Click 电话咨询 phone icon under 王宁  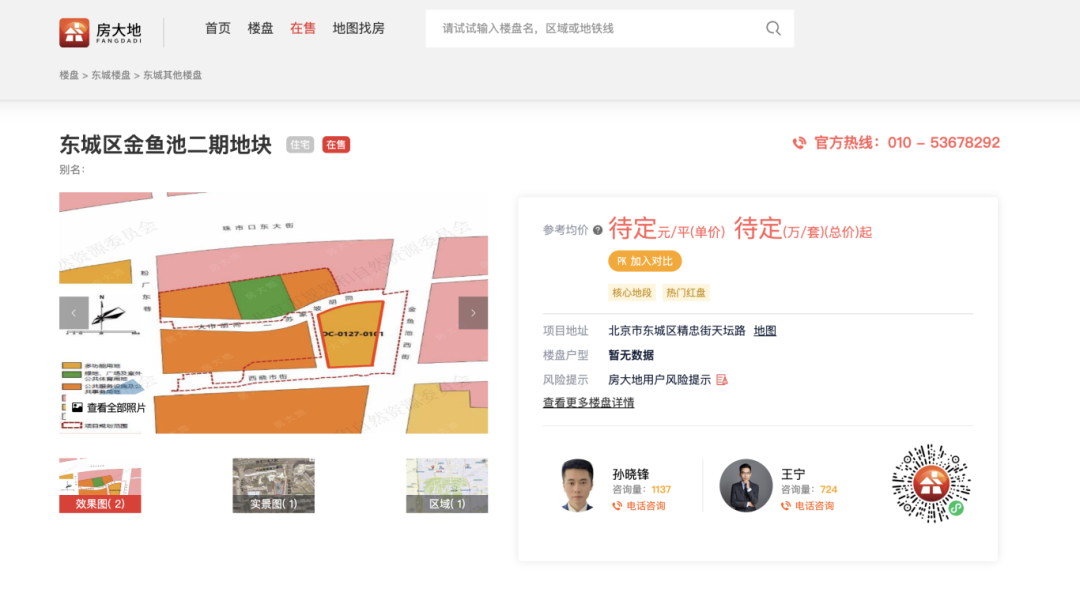(x=785, y=505)
